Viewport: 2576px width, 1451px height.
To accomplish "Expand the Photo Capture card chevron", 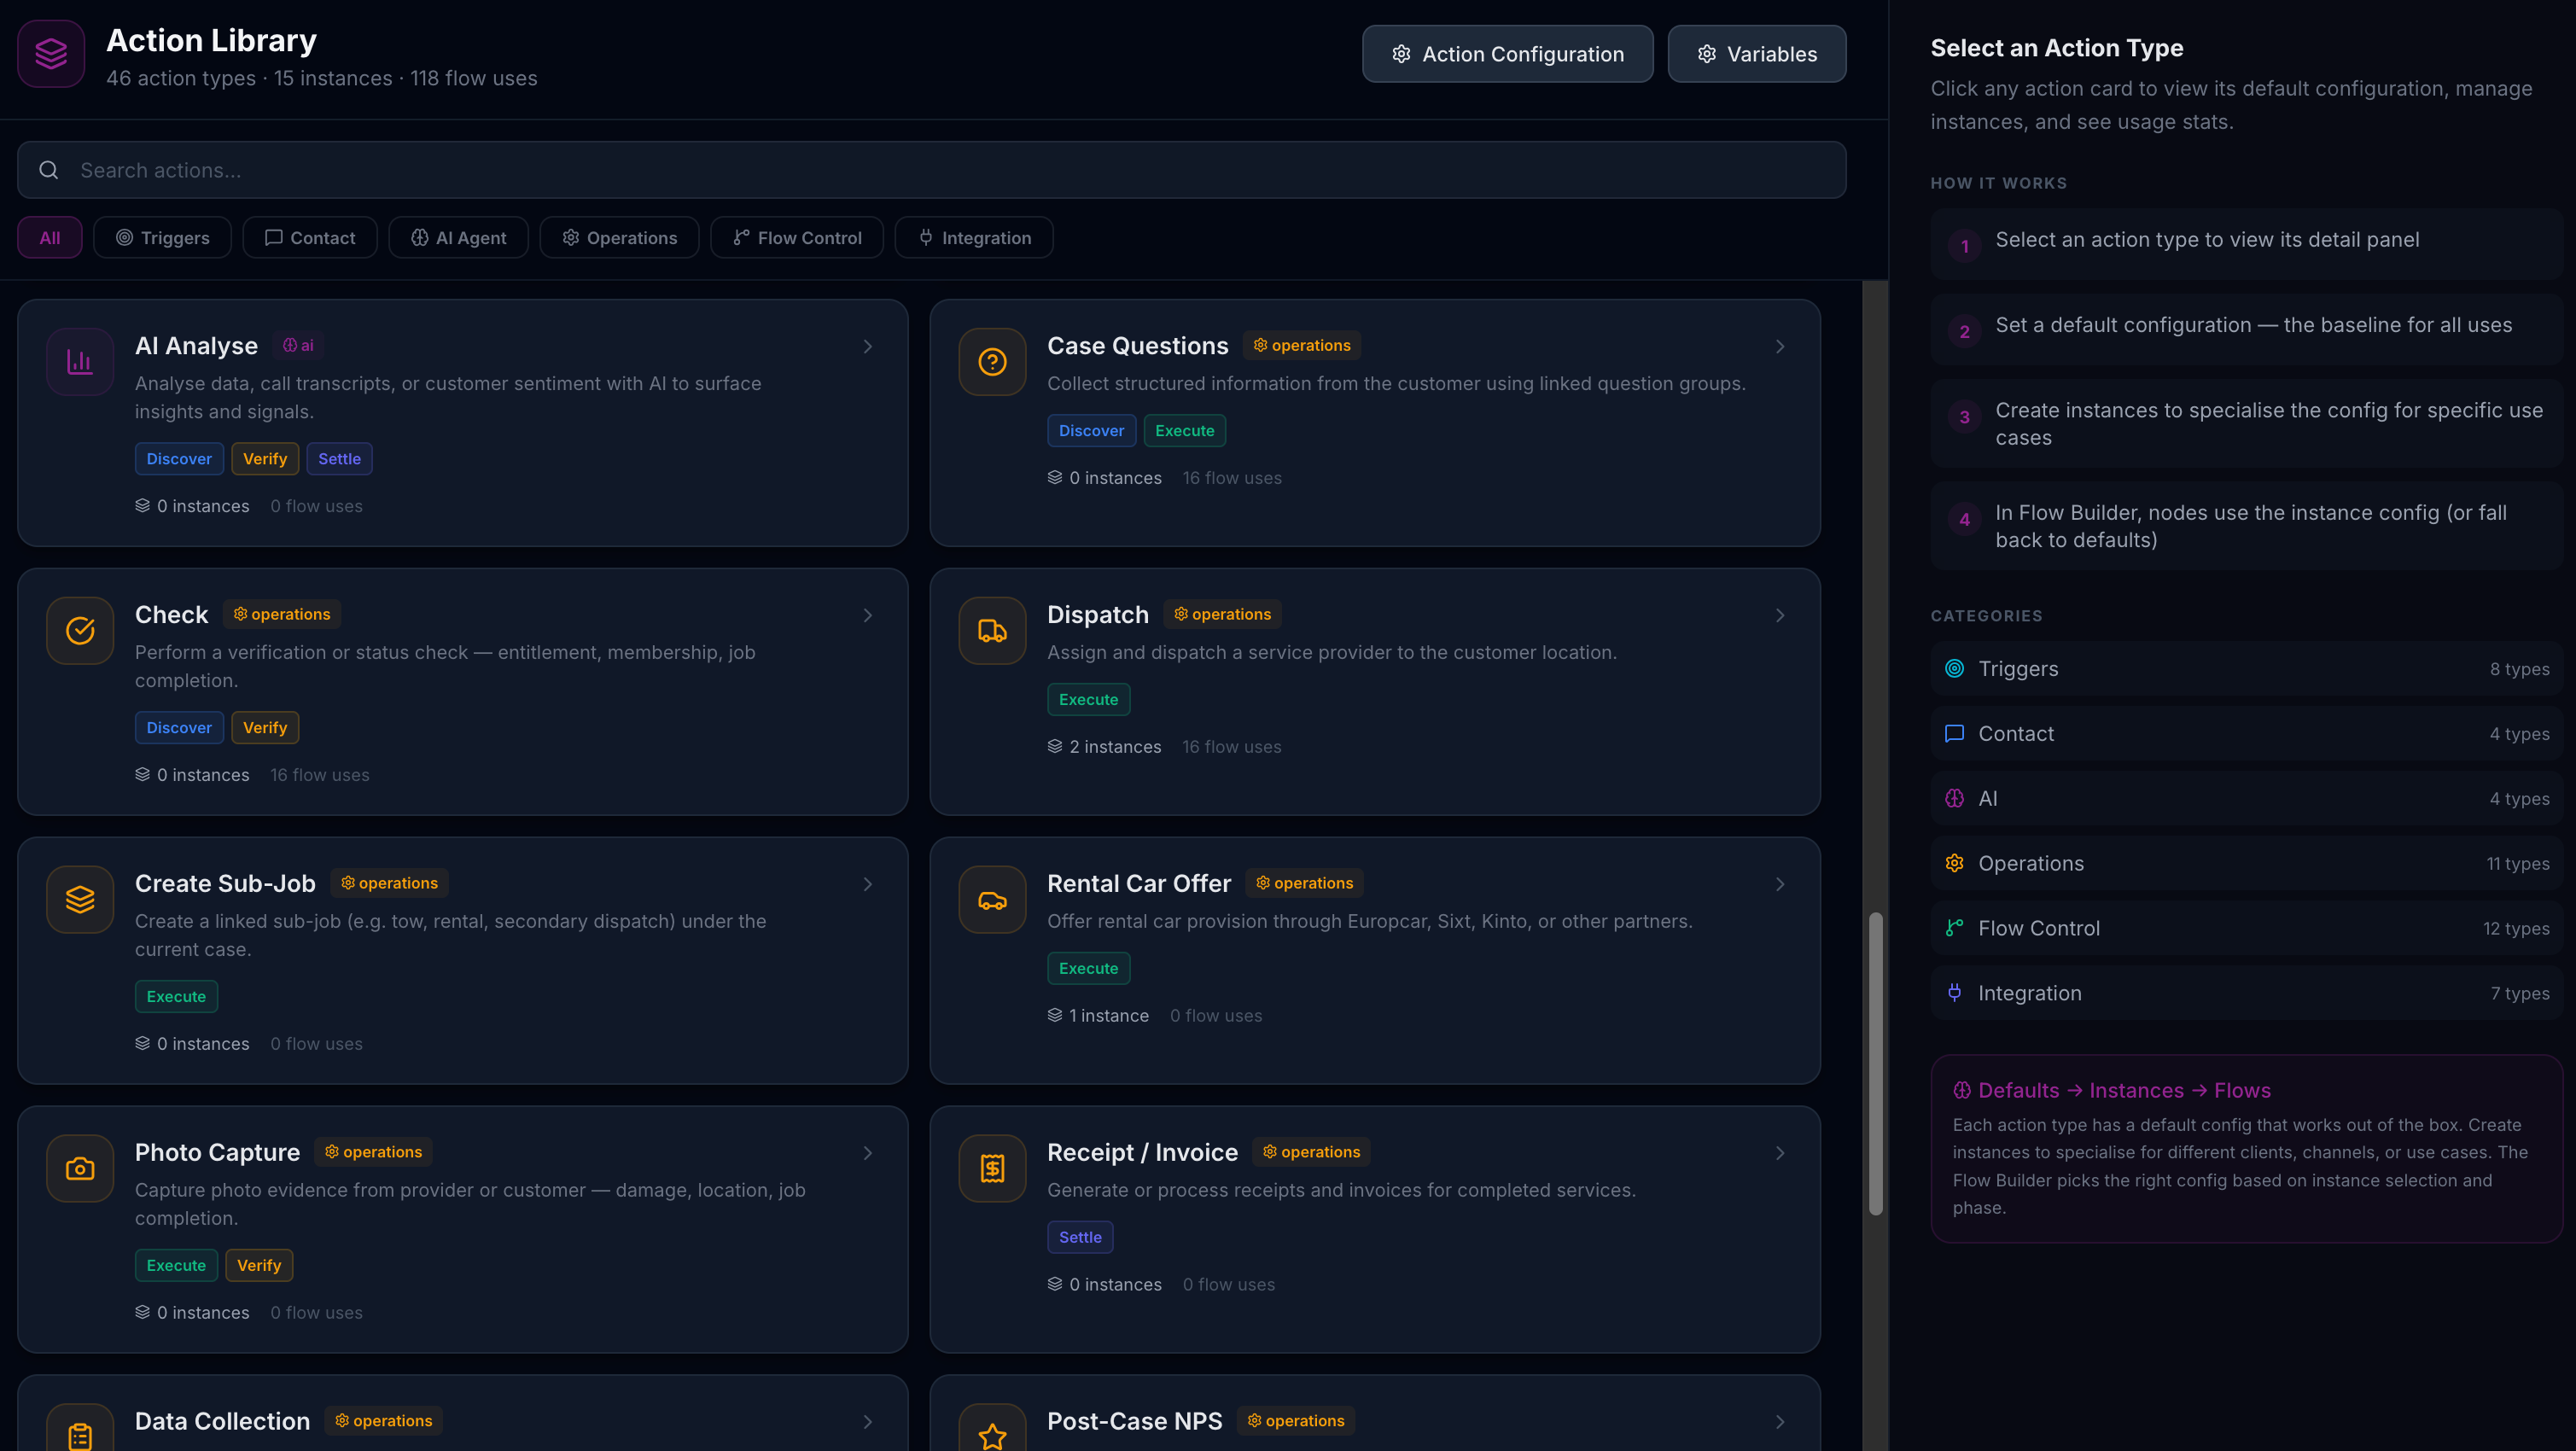I will [x=868, y=1154].
